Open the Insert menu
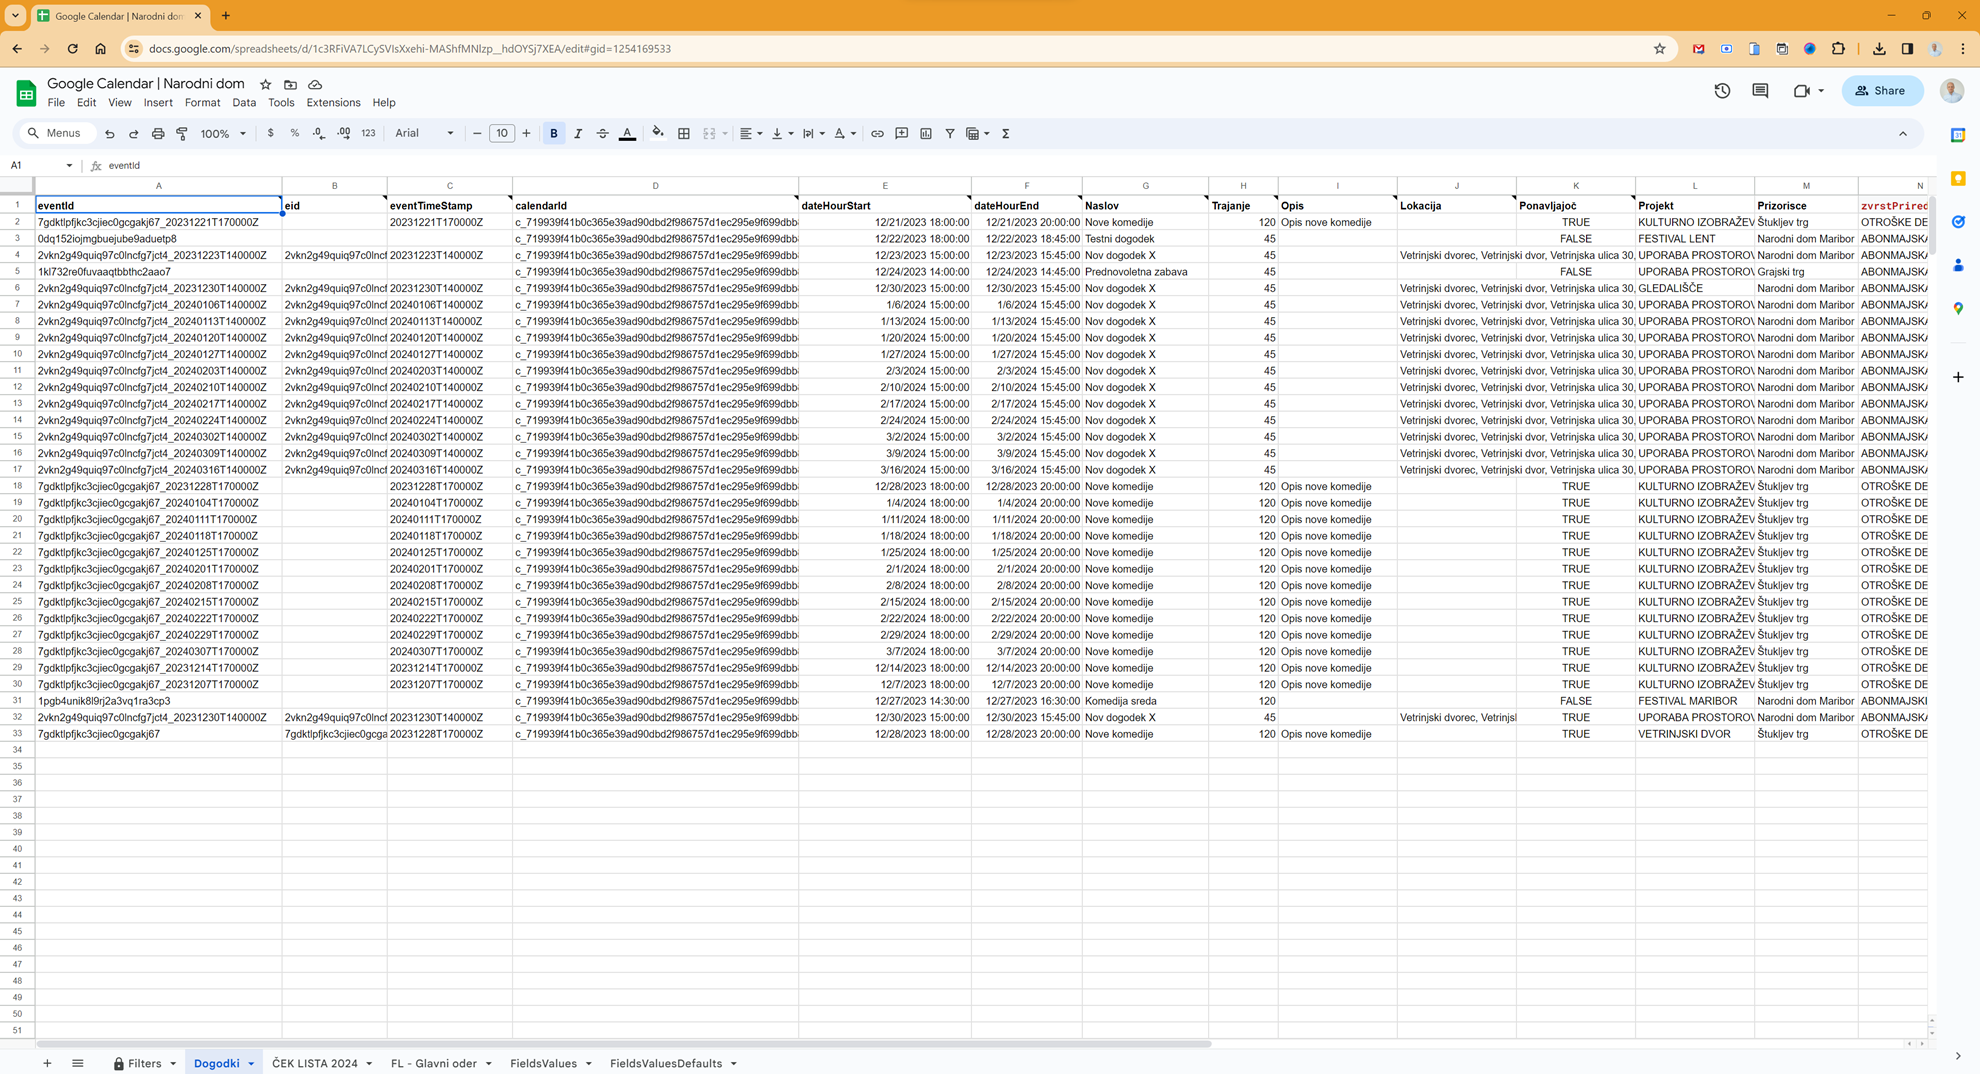The image size is (1980, 1074). (158, 103)
